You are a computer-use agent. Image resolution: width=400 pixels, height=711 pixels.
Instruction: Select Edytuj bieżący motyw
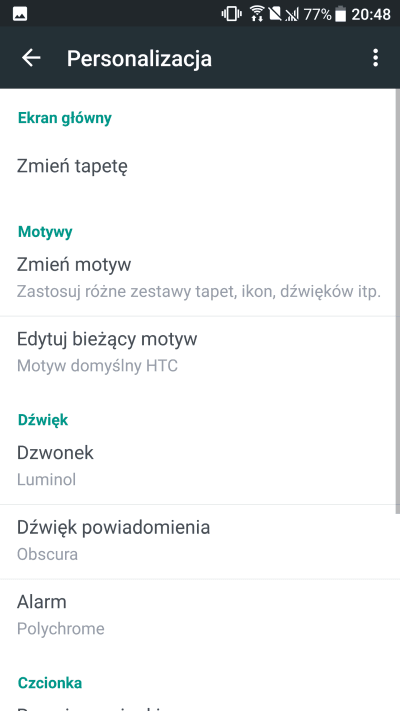pyautogui.click(x=198, y=352)
